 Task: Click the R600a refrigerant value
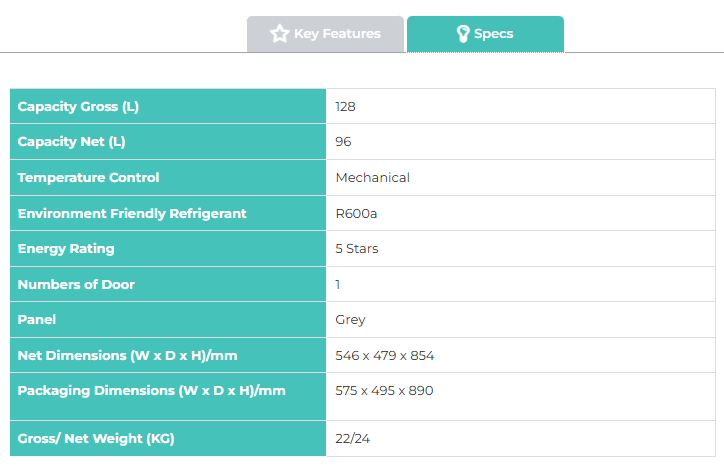[x=356, y=214]
